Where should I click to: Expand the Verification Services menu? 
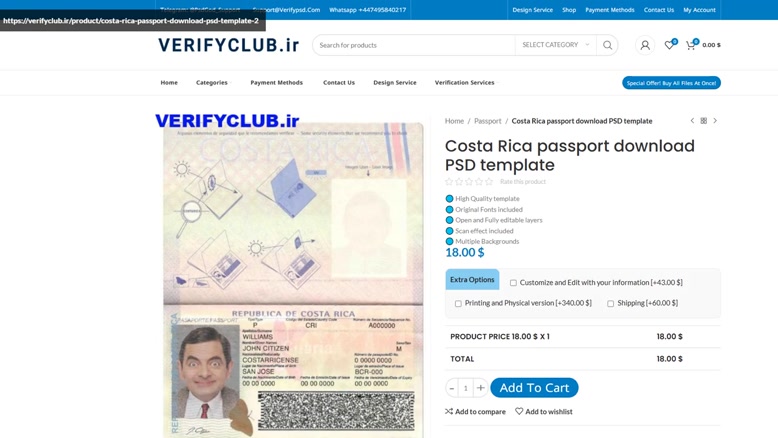466,82
